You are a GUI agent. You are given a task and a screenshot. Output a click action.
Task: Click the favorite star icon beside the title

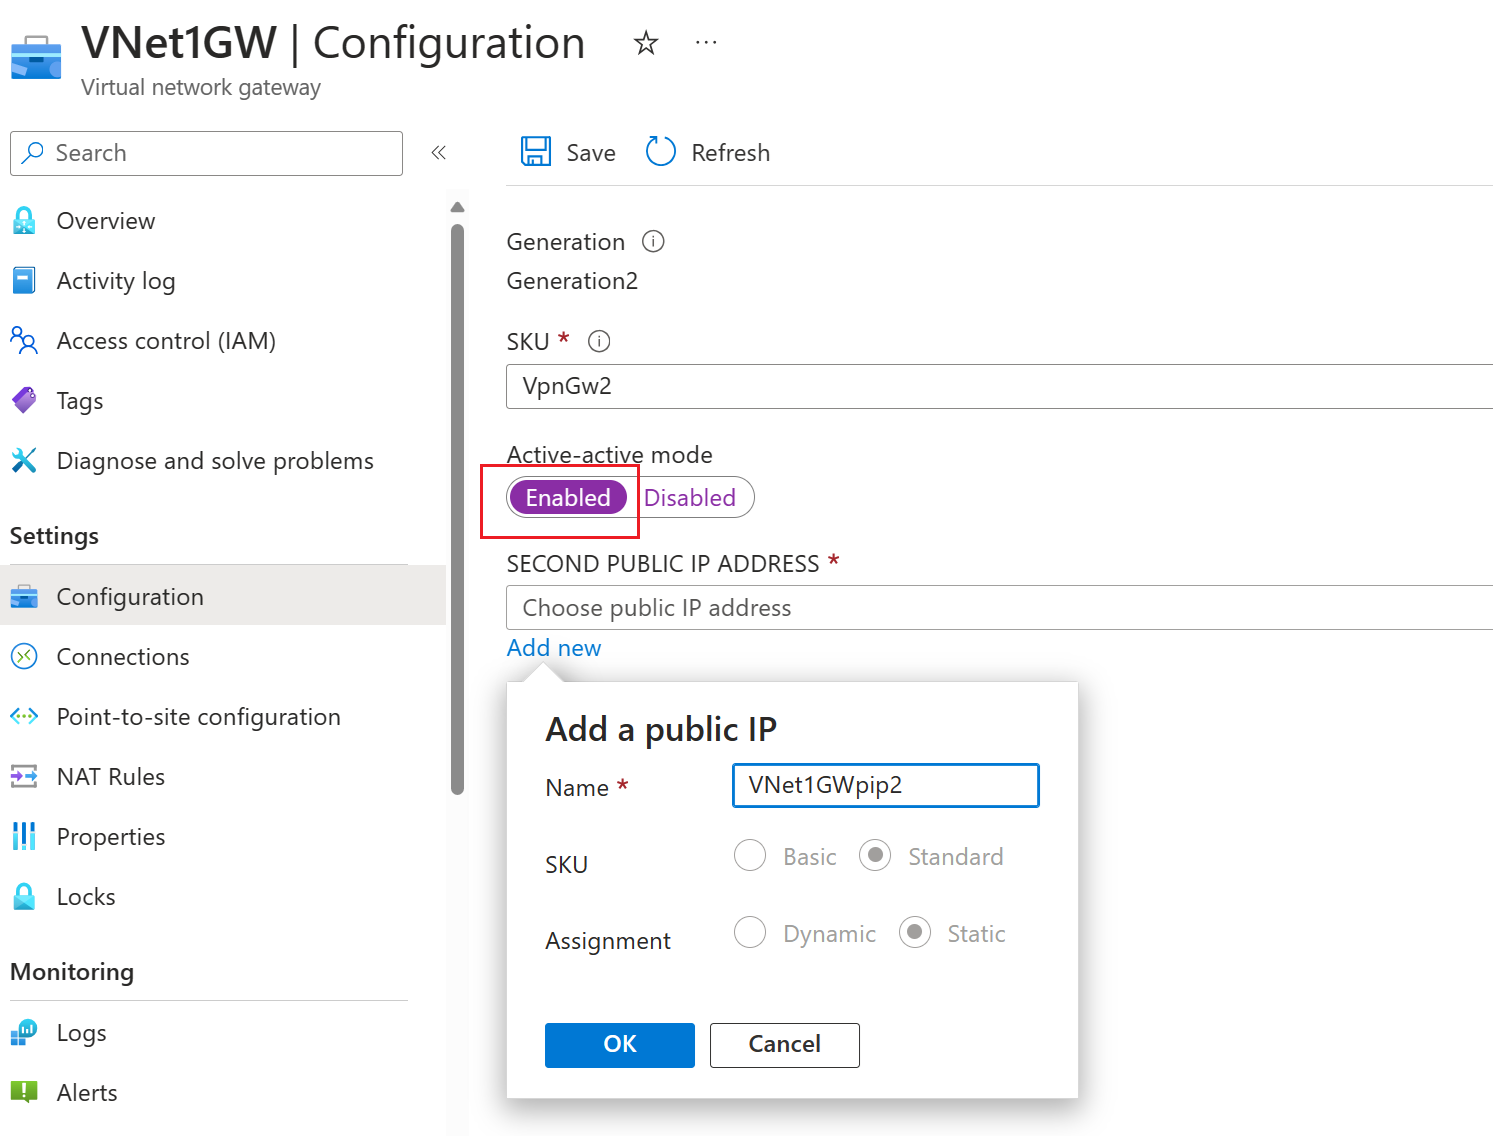pyautogui.click(x=646, y=43)
